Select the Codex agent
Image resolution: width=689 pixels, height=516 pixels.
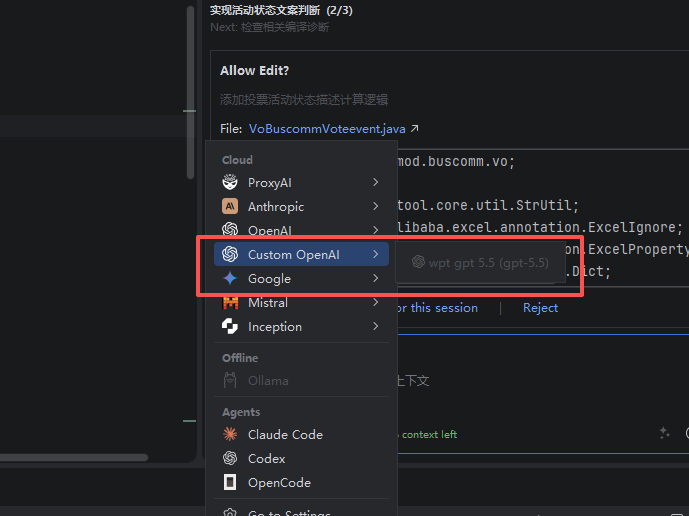click(x=301, y=458)
